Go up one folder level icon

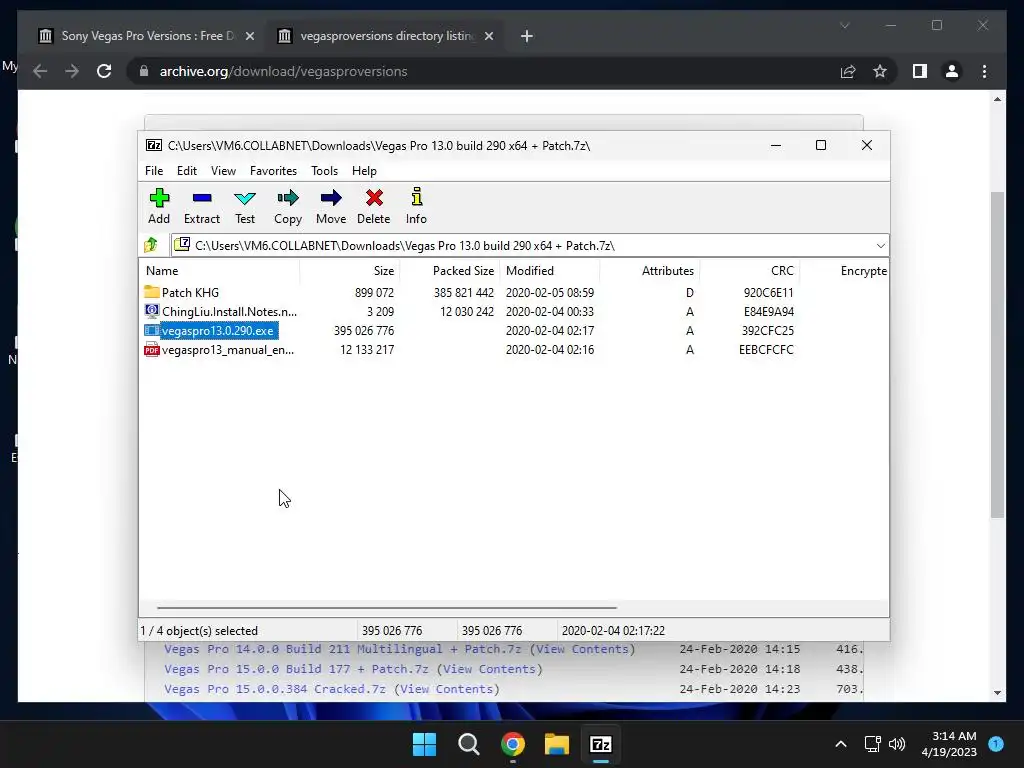click(x=151, y=245)
